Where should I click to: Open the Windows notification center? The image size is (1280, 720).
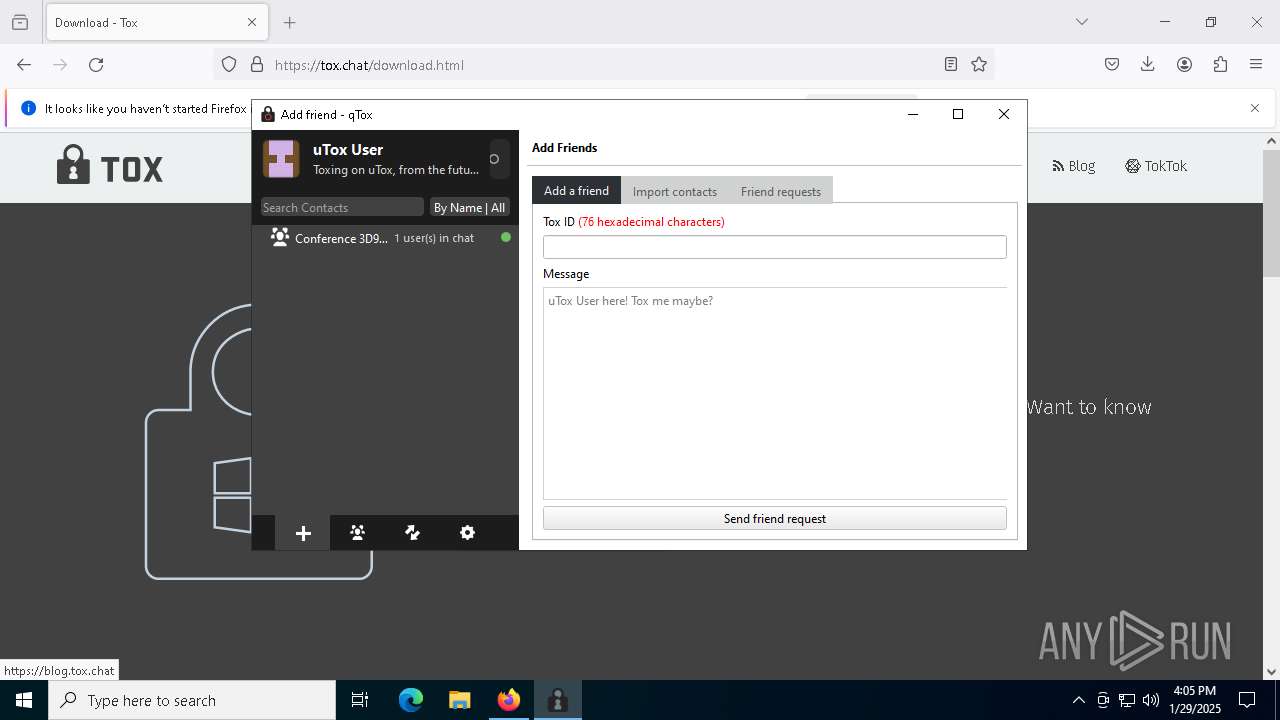coord(1247,700)
